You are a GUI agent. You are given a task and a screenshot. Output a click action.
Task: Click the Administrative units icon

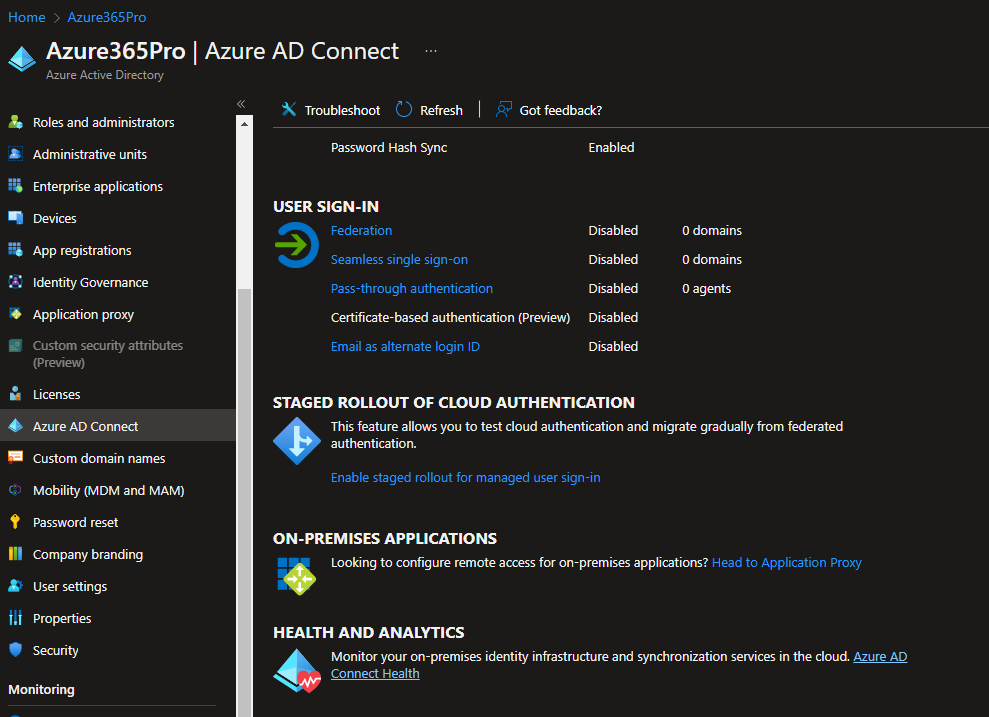point(16,154)
